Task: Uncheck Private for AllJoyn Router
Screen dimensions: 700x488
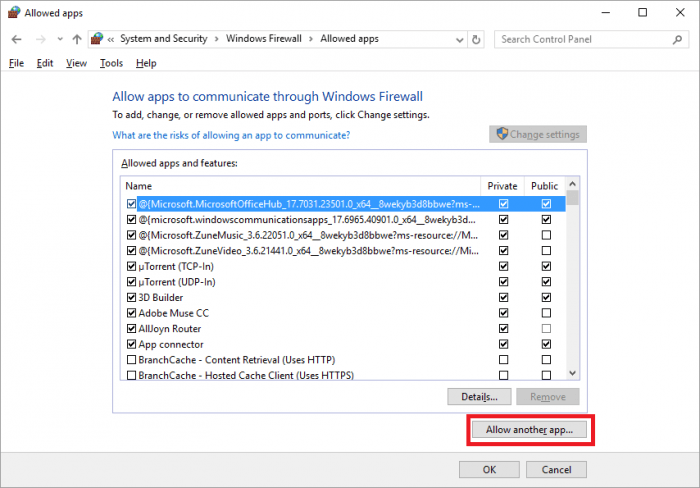Action: 504,329
